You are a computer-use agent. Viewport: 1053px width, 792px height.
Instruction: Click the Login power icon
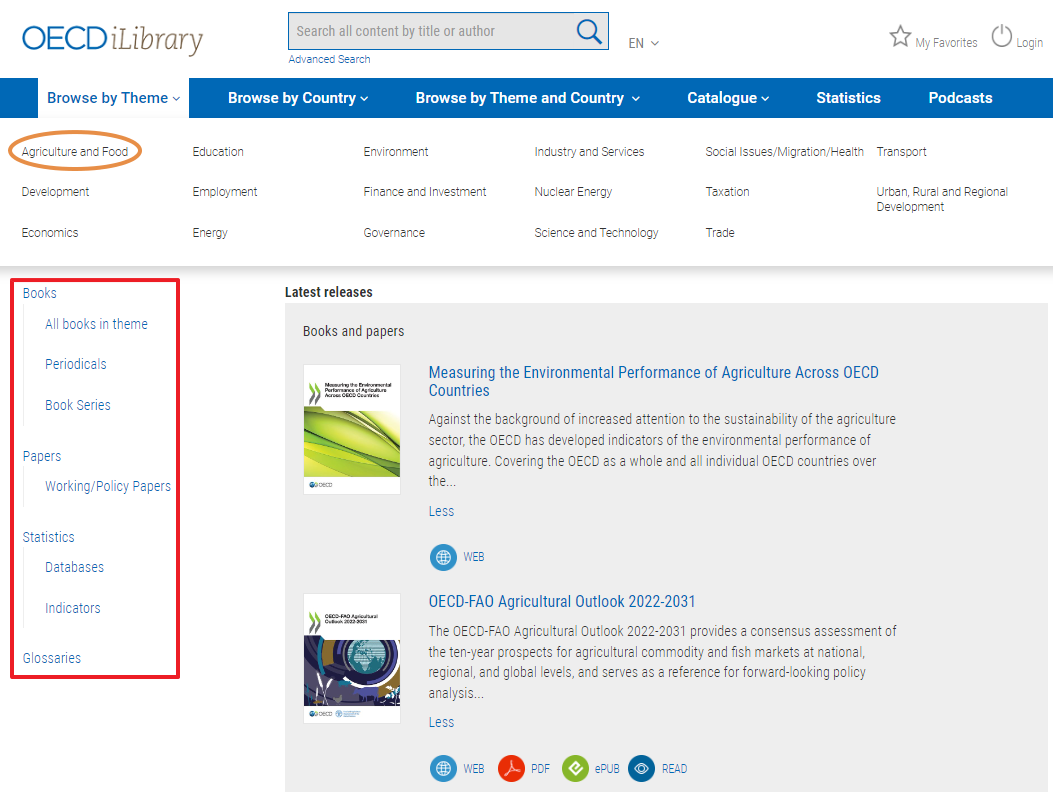click(1002, 38)
